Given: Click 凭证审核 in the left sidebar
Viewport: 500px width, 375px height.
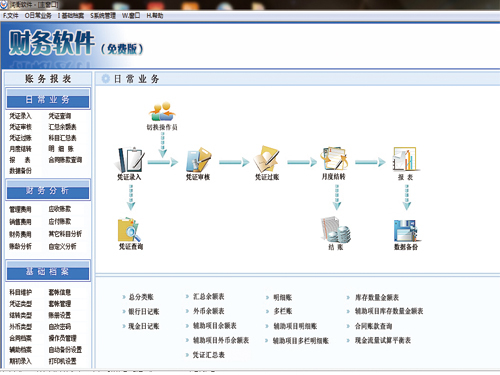Looking at the screenshot, I should pyautogui.click(x=20, y=127).
